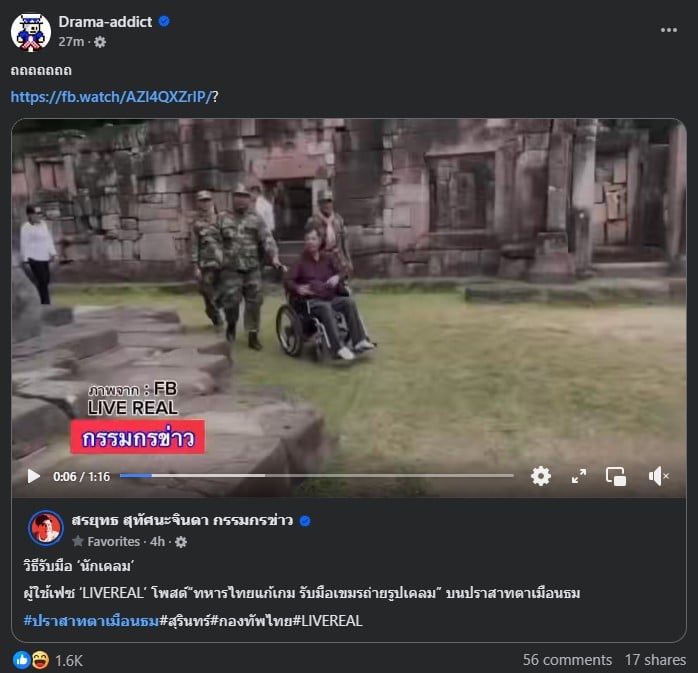Click shared caption วิธีรับมือ 'นักเคลม'
The image size is (698, 673).
coord(79,566)
